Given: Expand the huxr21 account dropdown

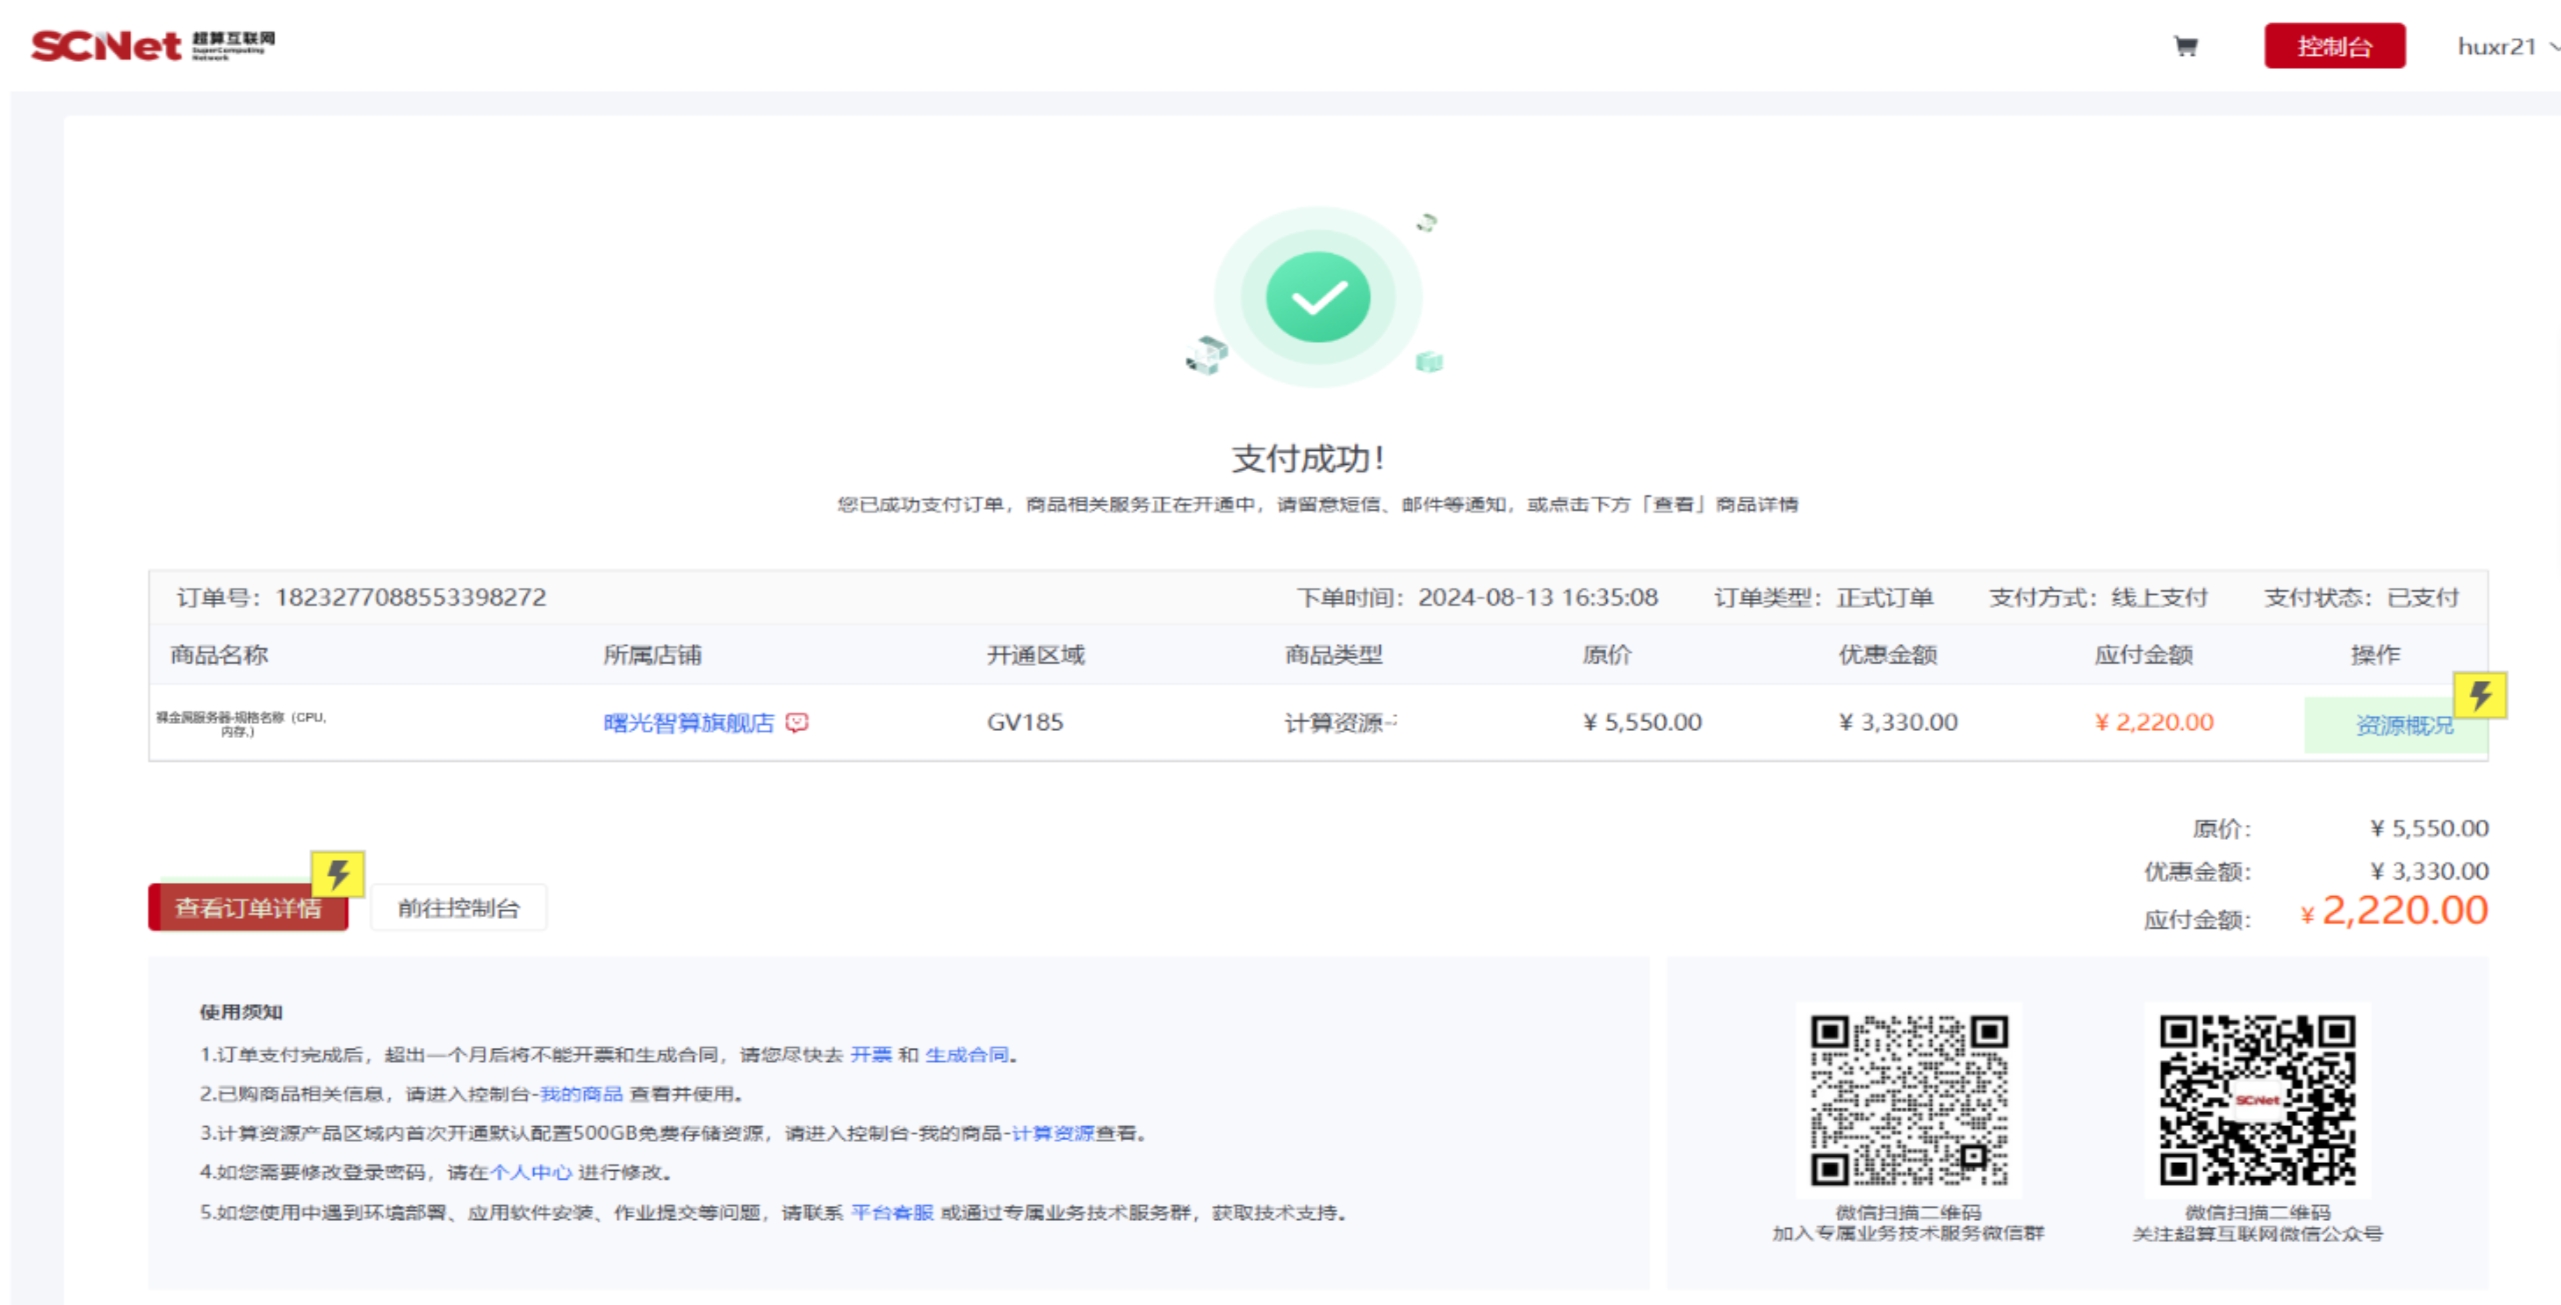Looking at the screenshot, I should [x=2506, y=47].
